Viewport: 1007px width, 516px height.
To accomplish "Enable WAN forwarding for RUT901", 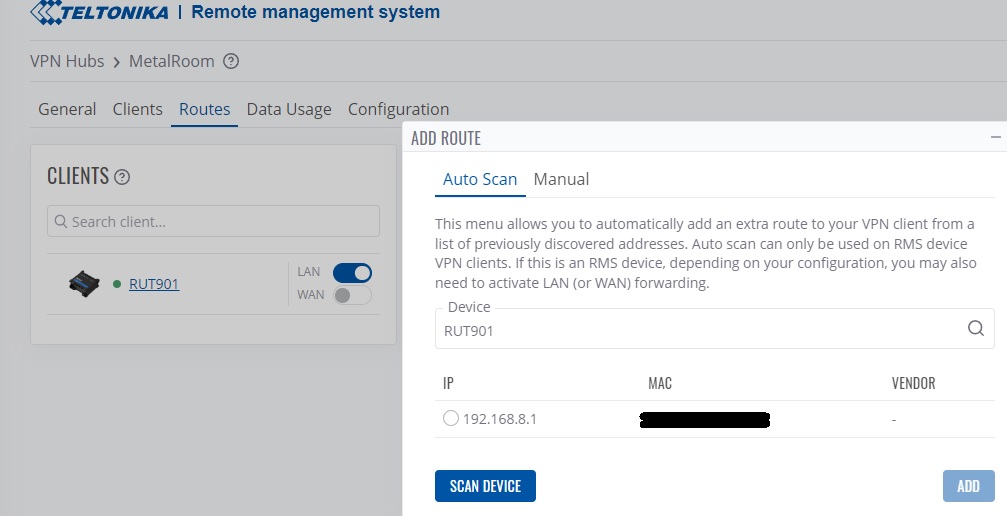I will 352,295.
